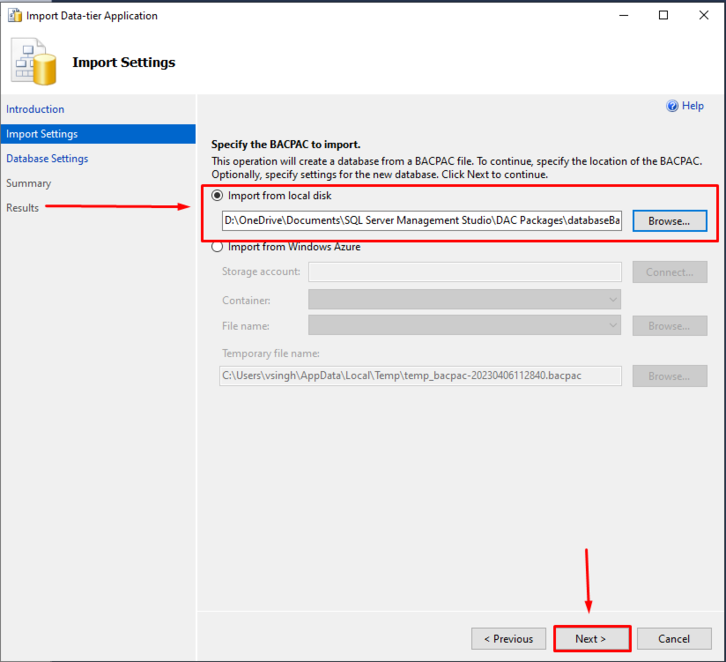Click the local BACPAC file path field

421,221
